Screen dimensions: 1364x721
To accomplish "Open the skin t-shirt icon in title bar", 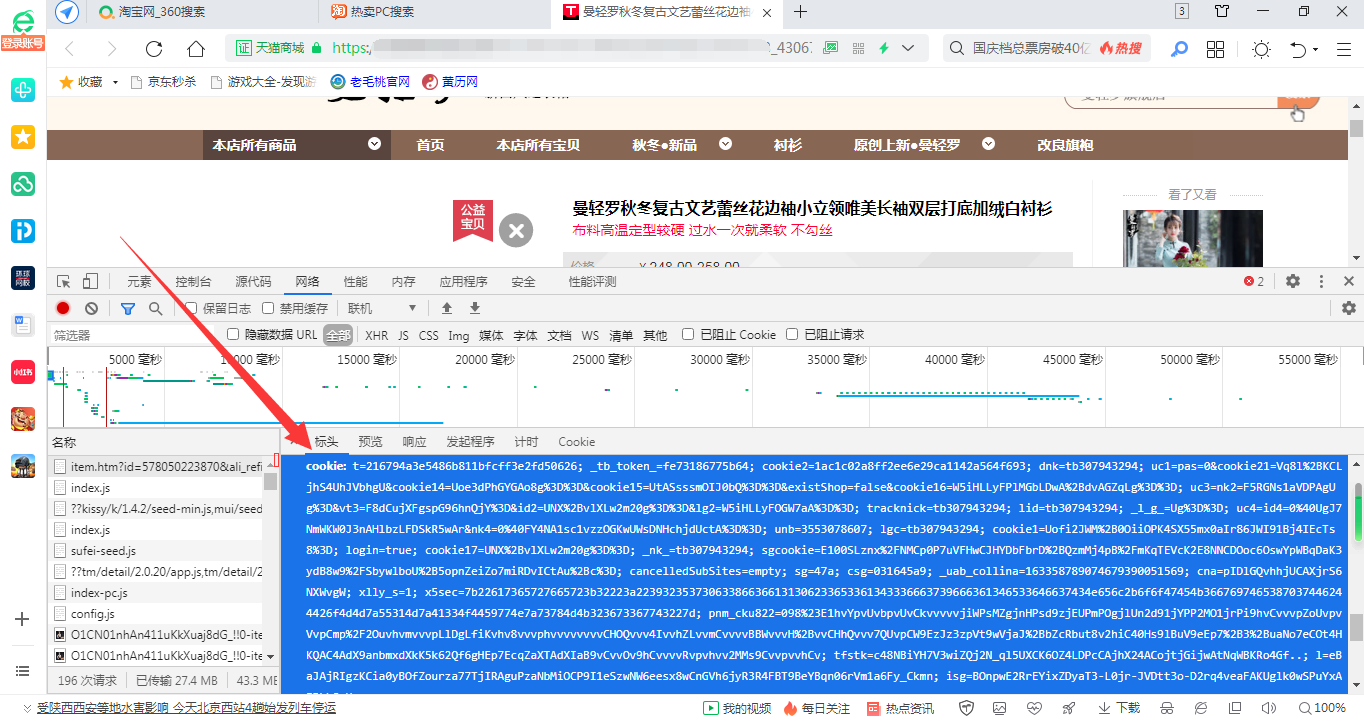I will [x=1222, y=11].
